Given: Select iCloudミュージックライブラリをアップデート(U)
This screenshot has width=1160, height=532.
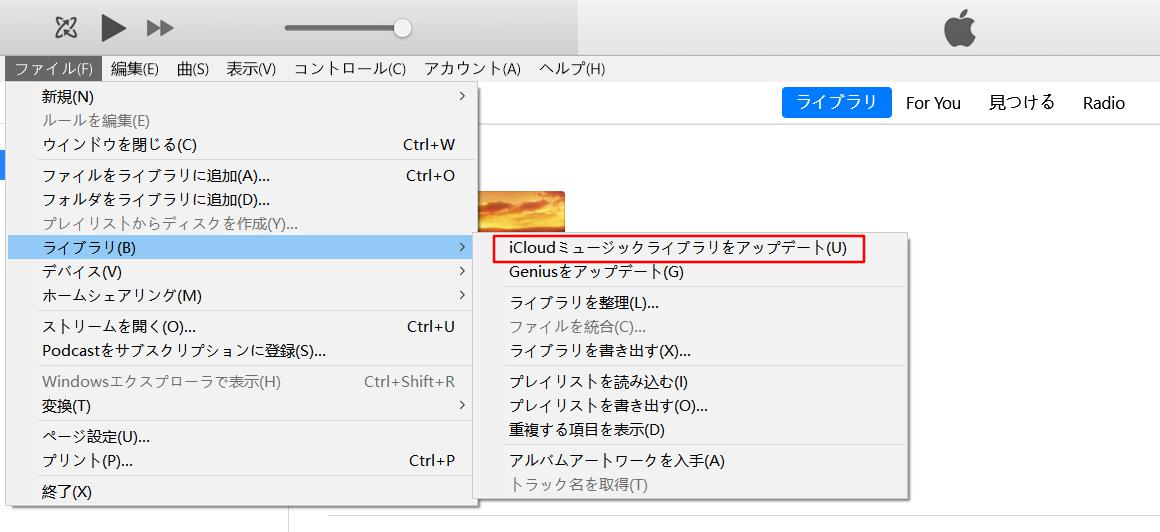Looking at the screenshot, I should (x=678, y=249).
